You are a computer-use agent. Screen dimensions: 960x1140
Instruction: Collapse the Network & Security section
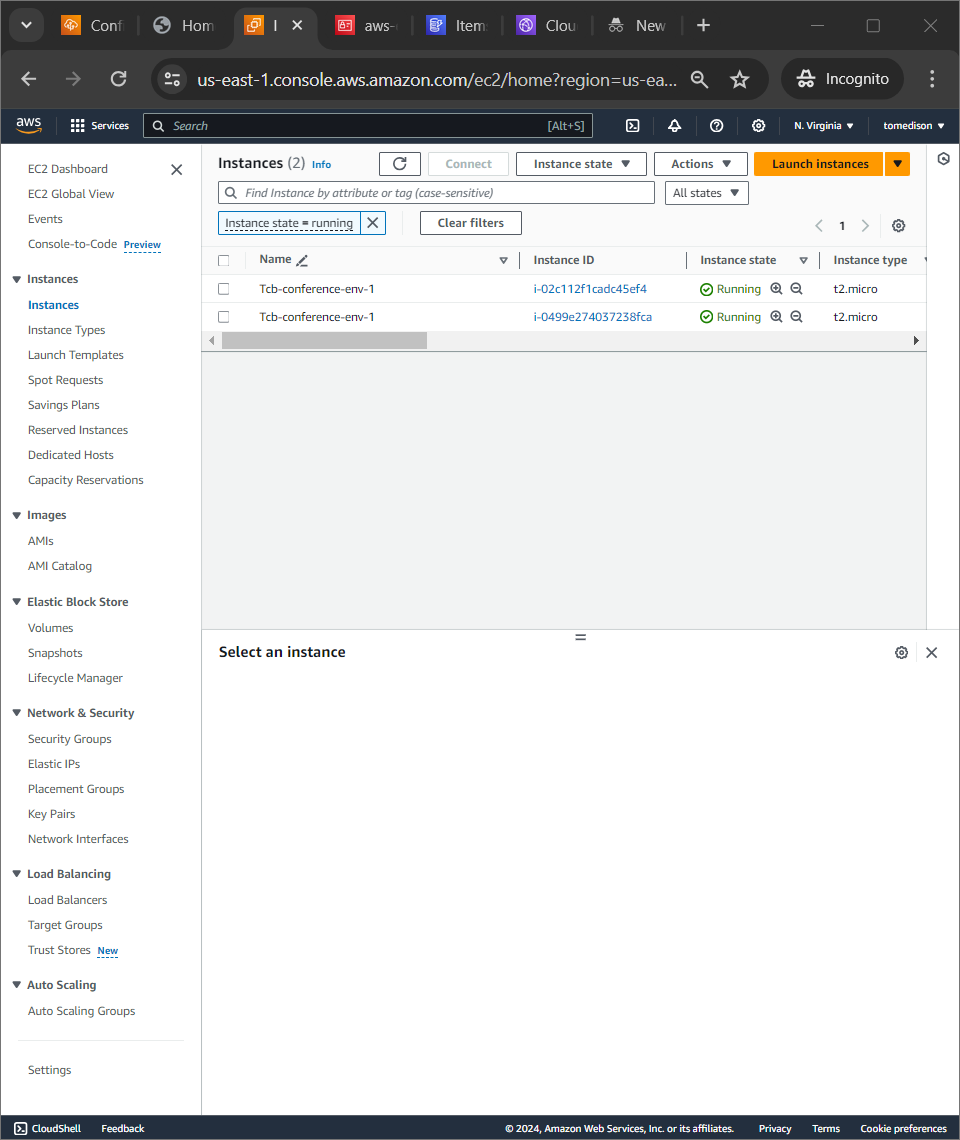pos(17,713)
